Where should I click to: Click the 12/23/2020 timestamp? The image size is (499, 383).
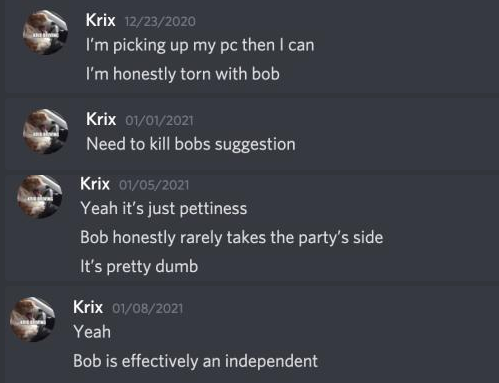(x=160, y=22)
